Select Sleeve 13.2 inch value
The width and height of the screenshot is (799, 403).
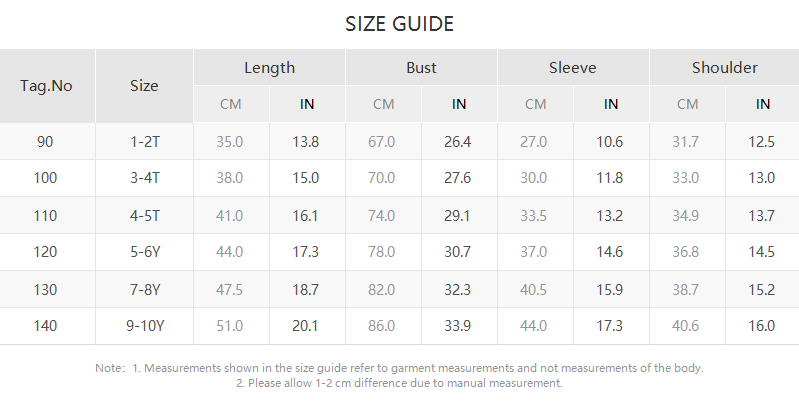coord(610,215)
